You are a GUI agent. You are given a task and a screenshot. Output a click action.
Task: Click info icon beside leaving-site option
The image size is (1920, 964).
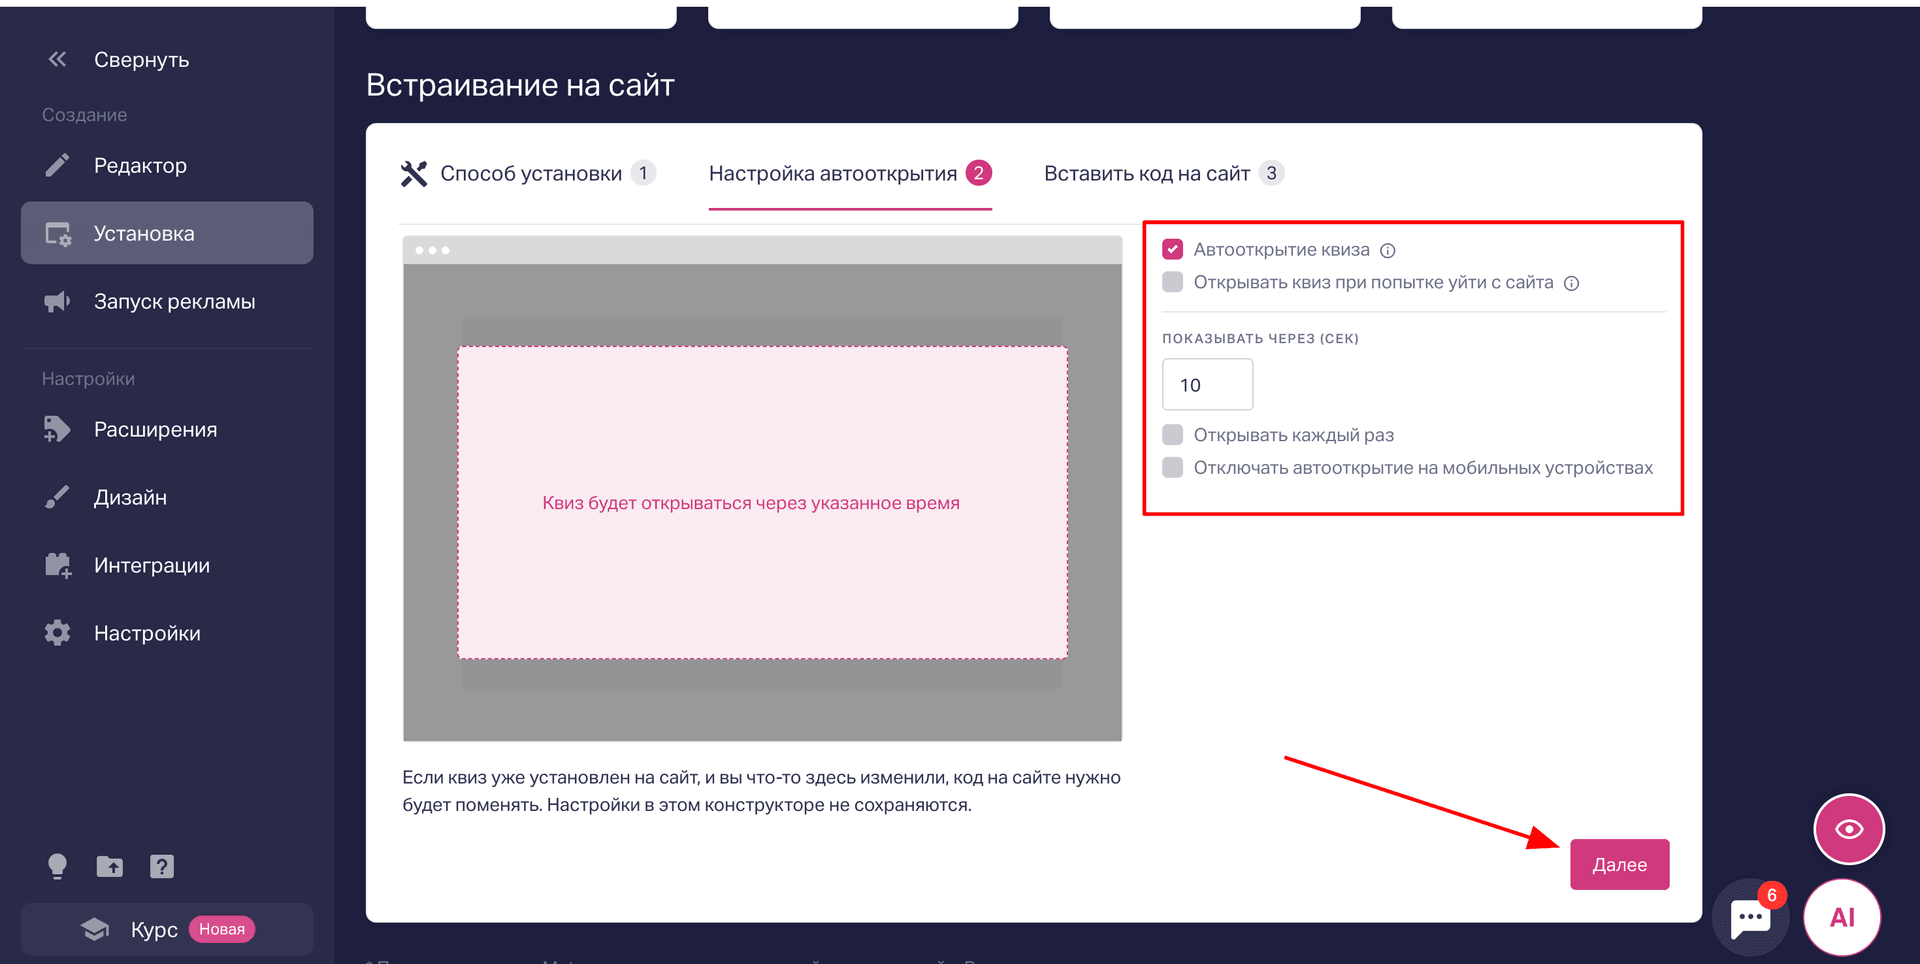[1572, 284]
